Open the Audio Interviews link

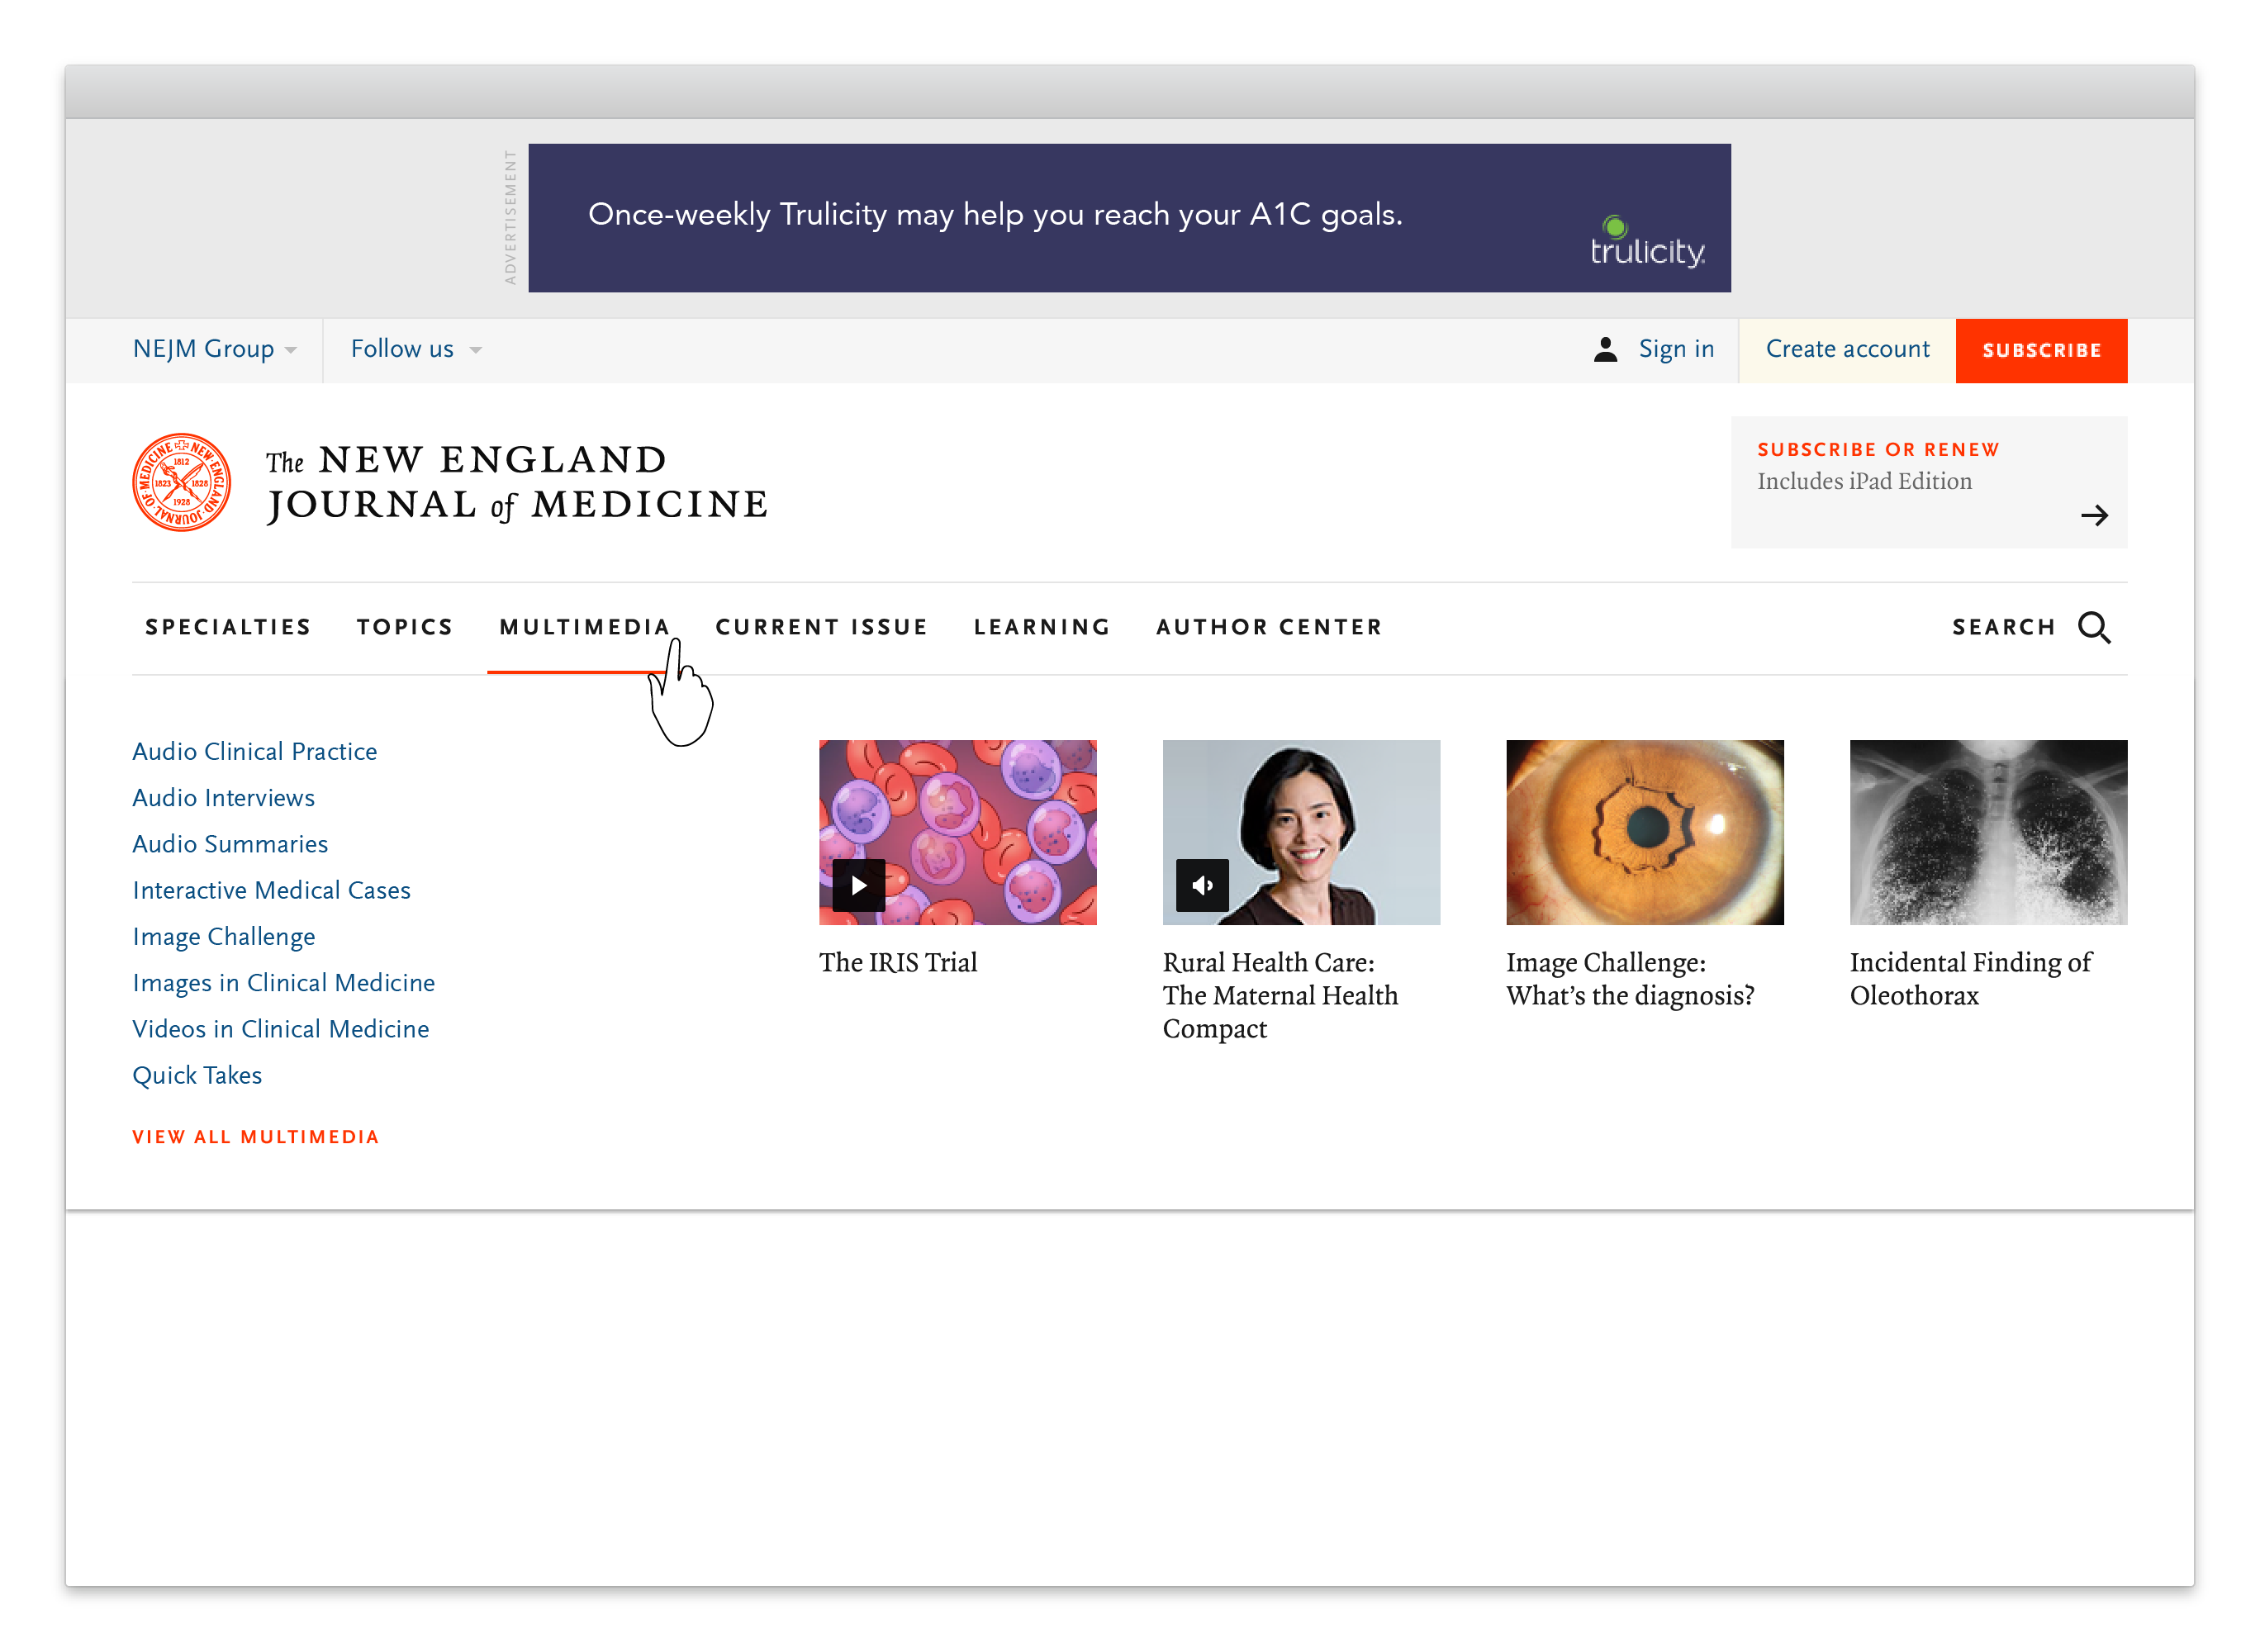point(223,798)
